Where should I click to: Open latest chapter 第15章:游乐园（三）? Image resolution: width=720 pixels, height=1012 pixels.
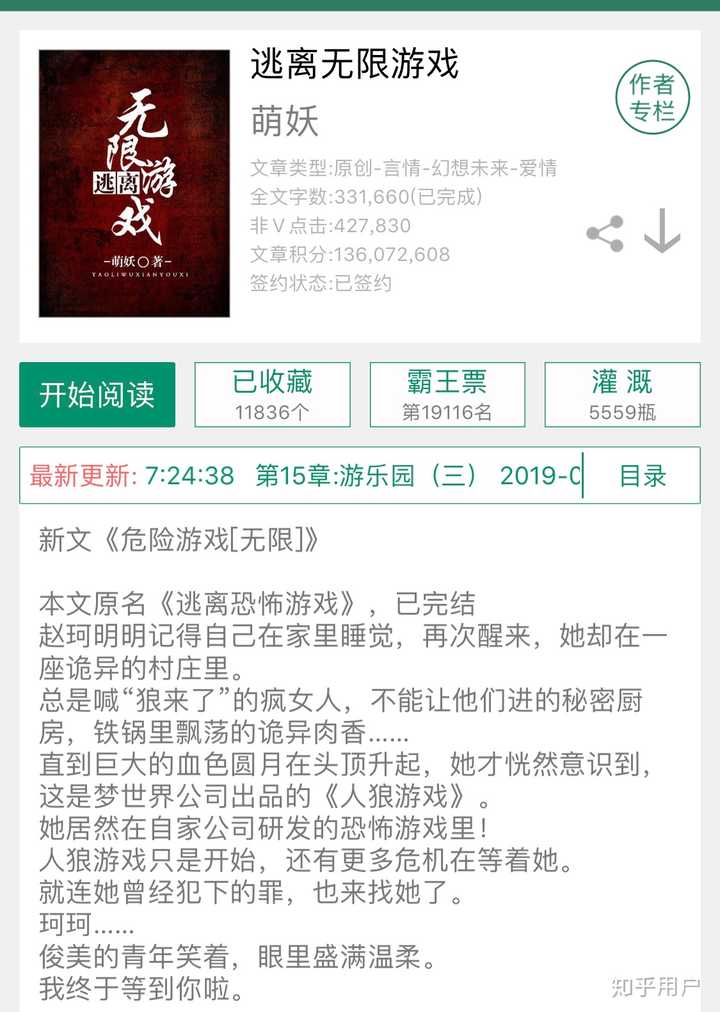click(x=366, y=476)
